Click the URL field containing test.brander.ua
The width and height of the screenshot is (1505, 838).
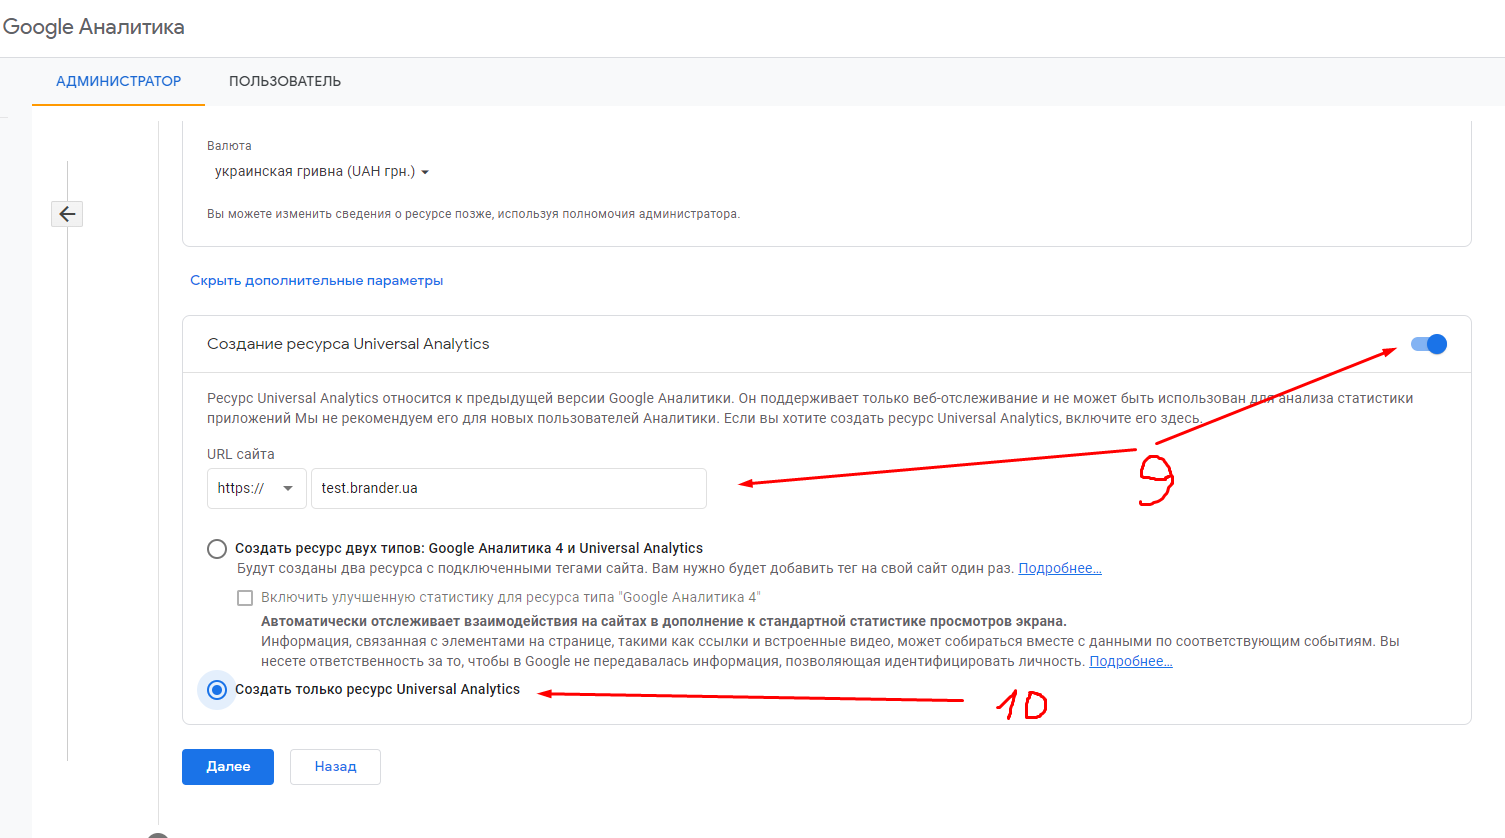(508, 489)
